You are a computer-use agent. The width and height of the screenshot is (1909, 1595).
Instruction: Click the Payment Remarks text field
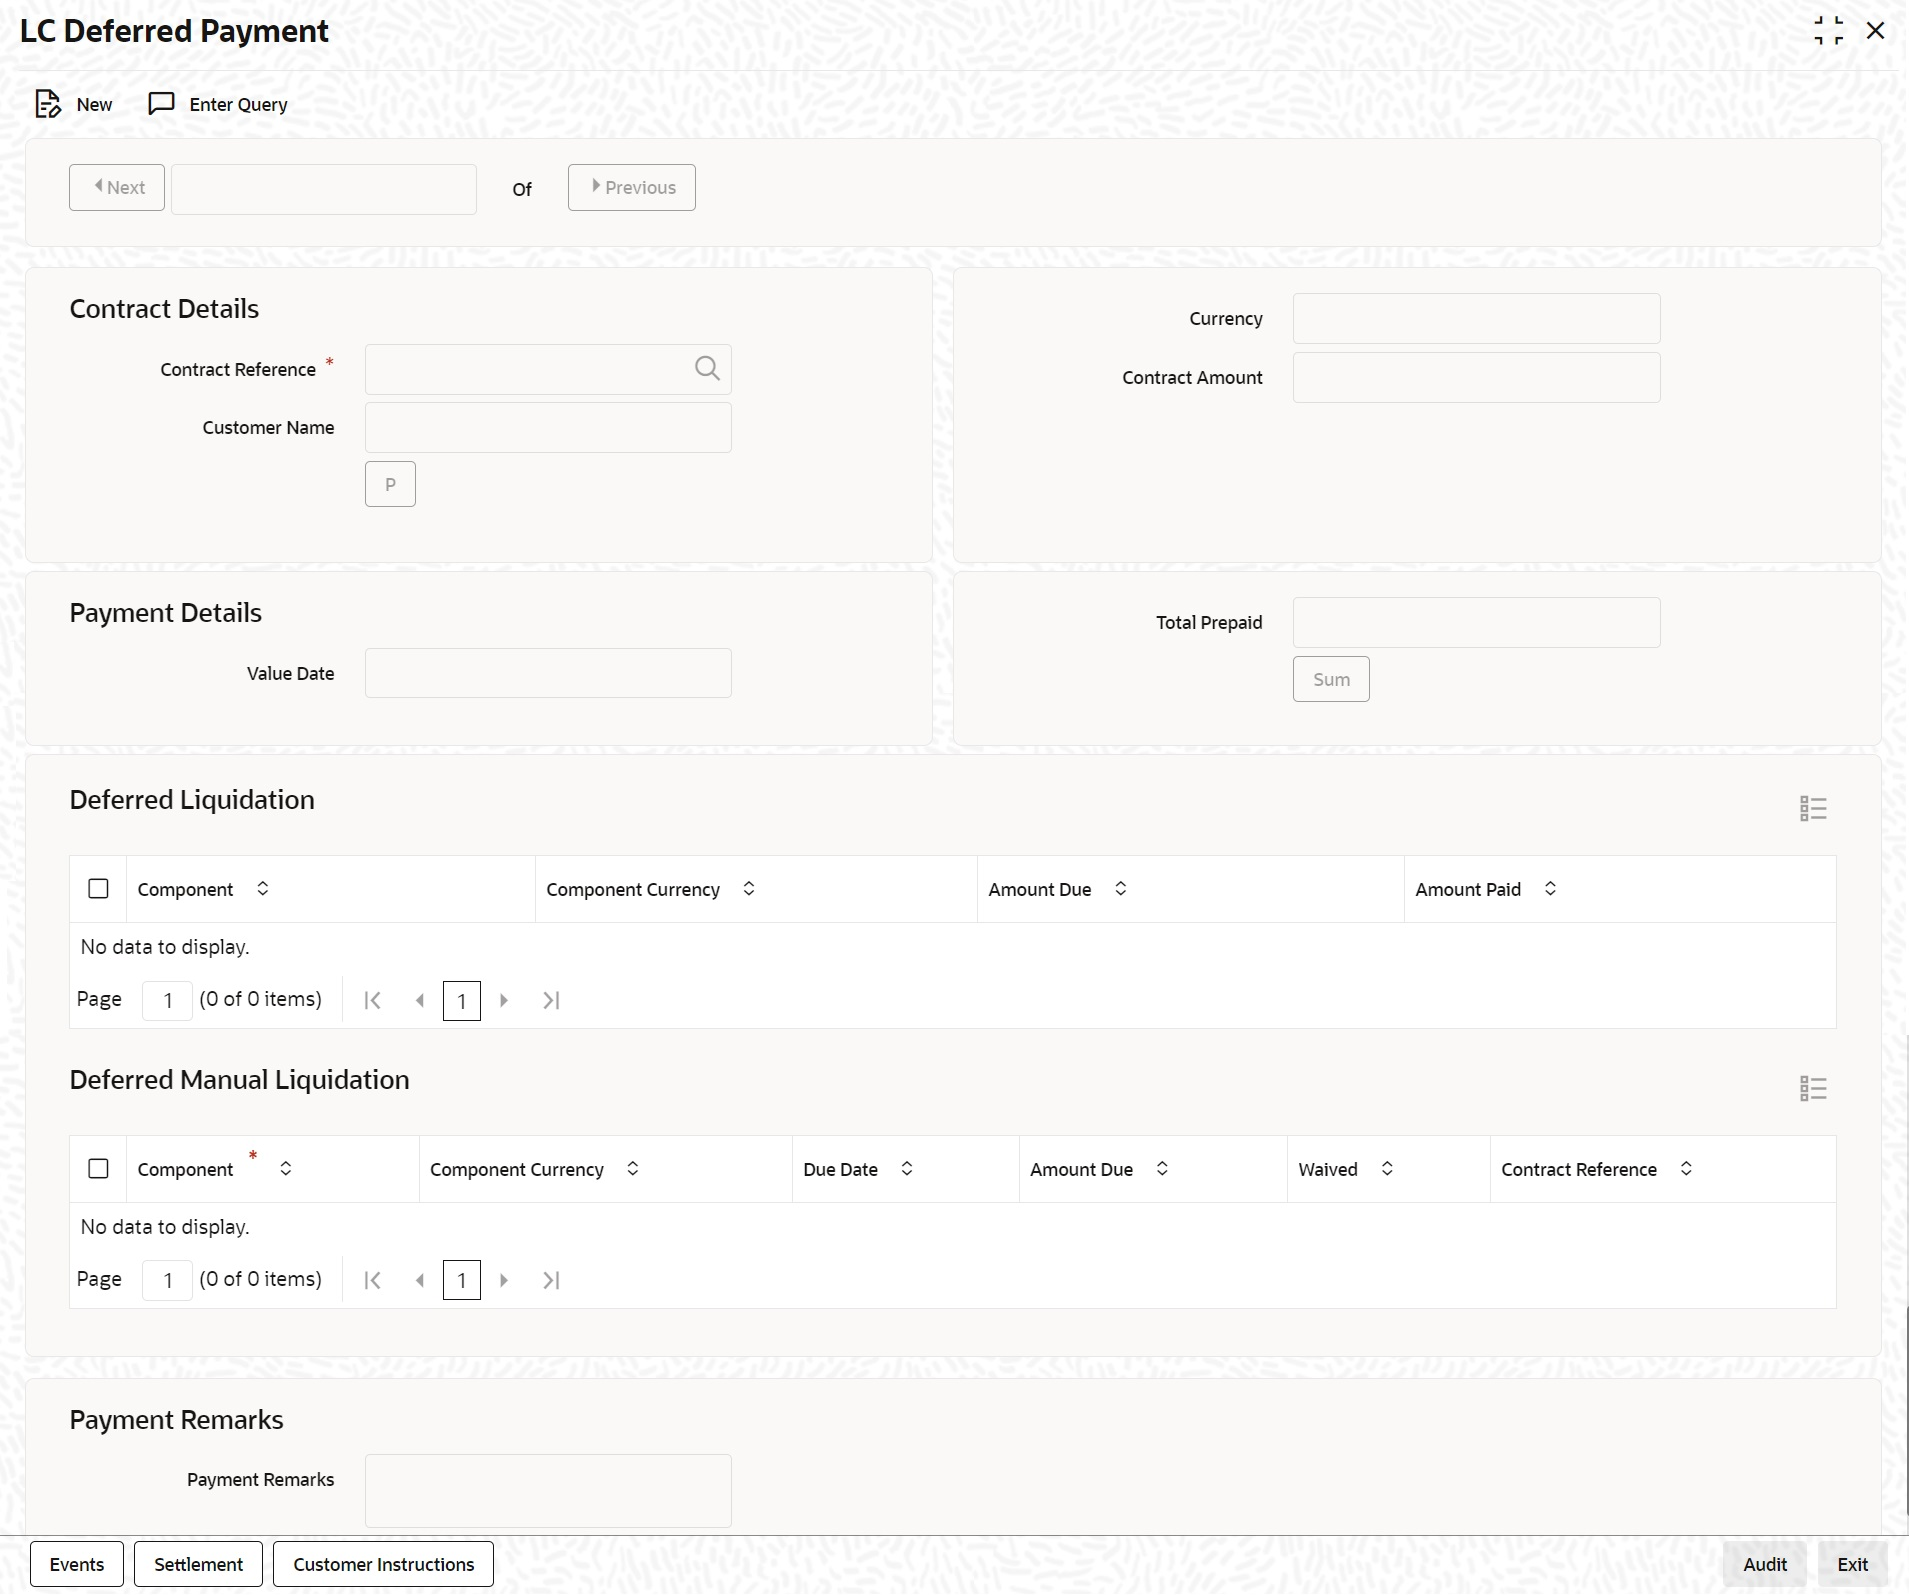[548, 1490]
